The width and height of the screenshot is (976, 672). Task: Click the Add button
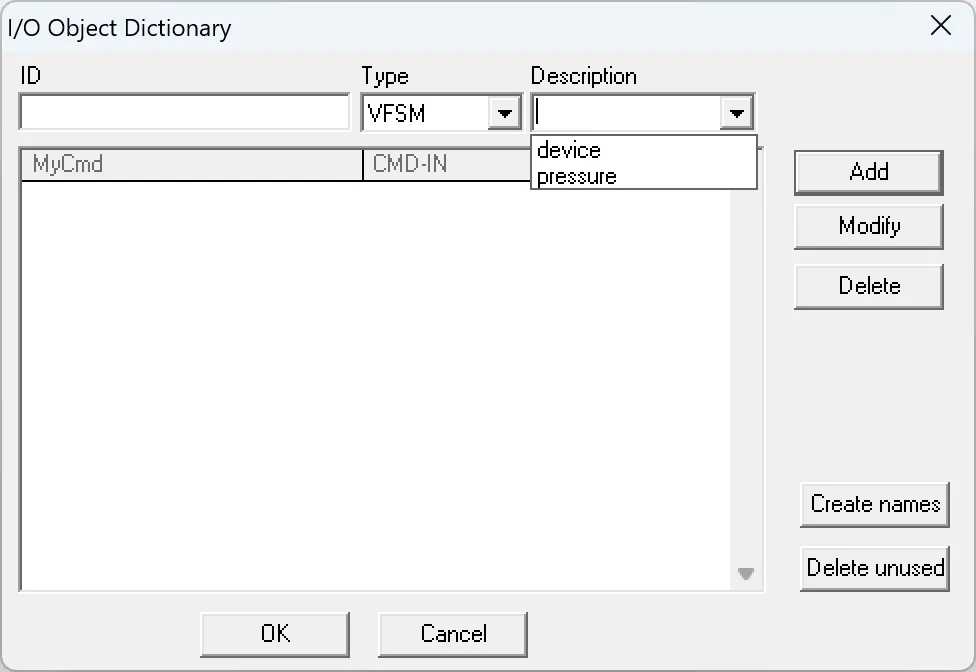[868, 172]
